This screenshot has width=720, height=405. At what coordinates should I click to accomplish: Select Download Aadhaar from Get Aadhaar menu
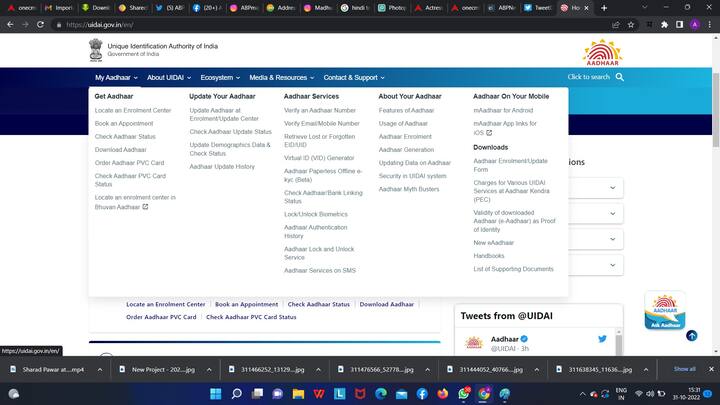[121, 149]
